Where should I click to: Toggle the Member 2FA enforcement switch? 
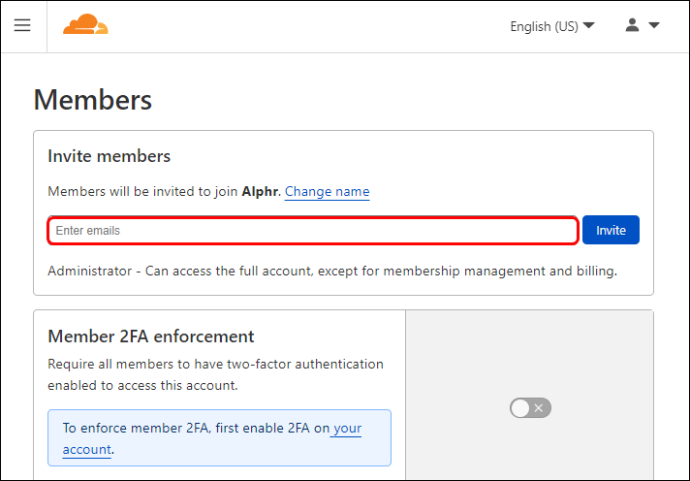[530, 408]
